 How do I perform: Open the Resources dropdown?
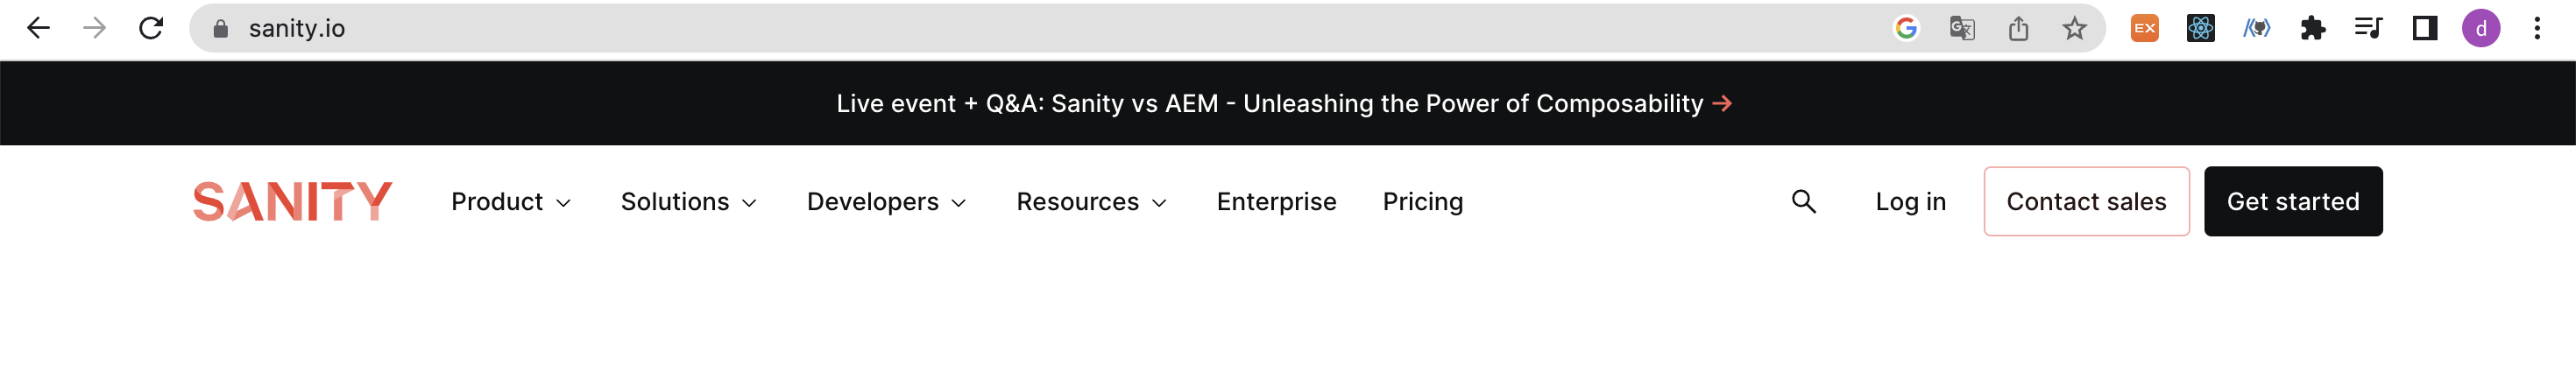(x=1091, y=202)
